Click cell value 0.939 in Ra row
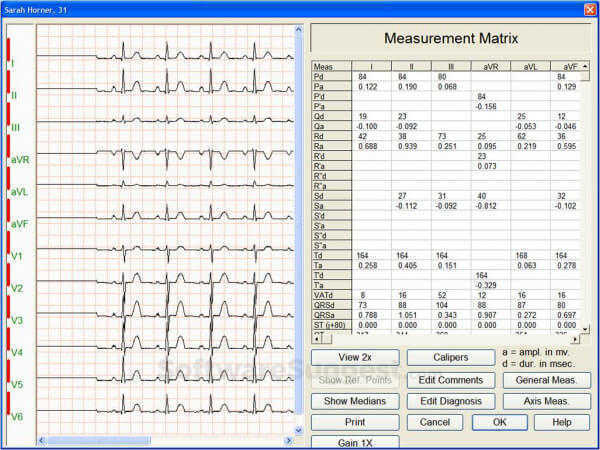This screenshot has height=450, width=600. click(408, 146)
